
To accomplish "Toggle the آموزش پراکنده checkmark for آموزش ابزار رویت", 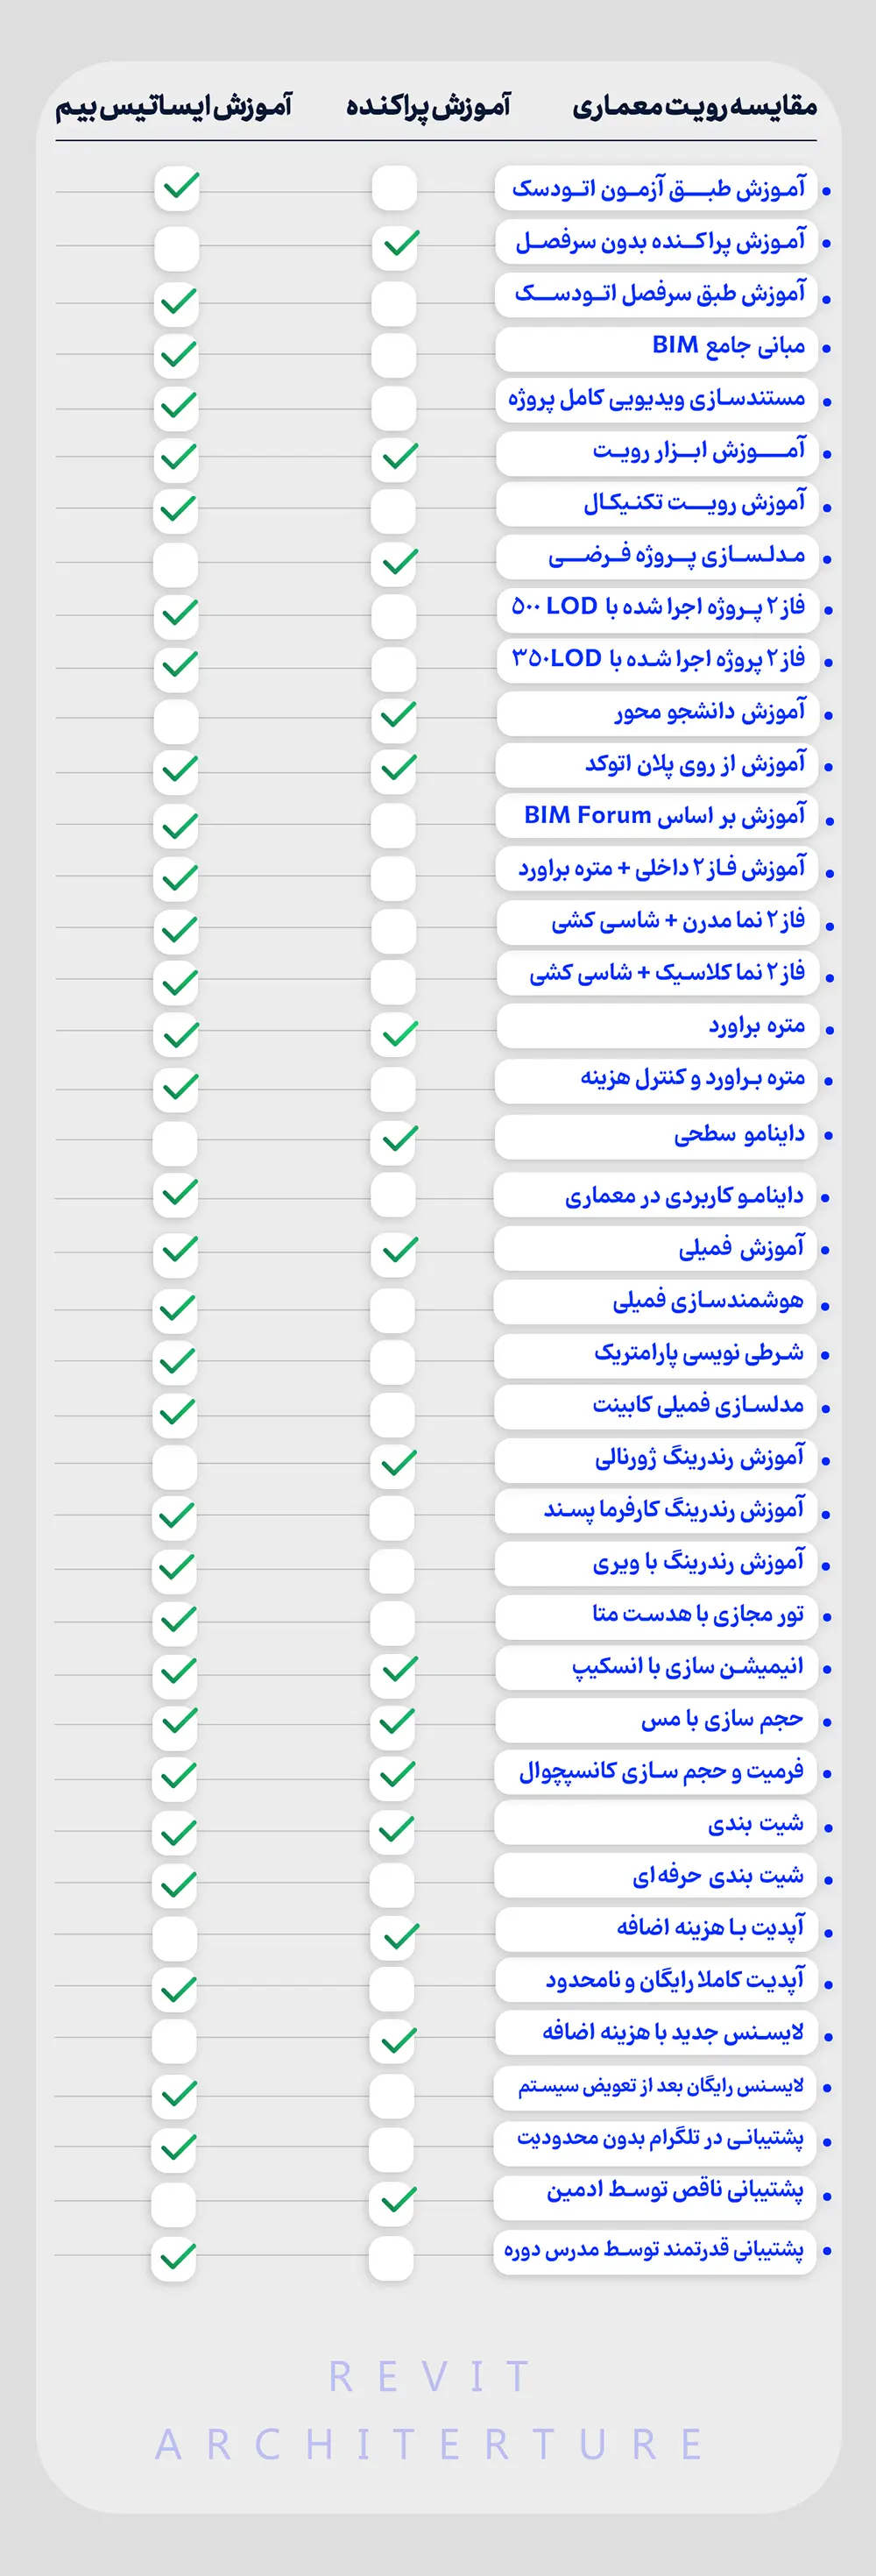I will click(x=393, y=457).
